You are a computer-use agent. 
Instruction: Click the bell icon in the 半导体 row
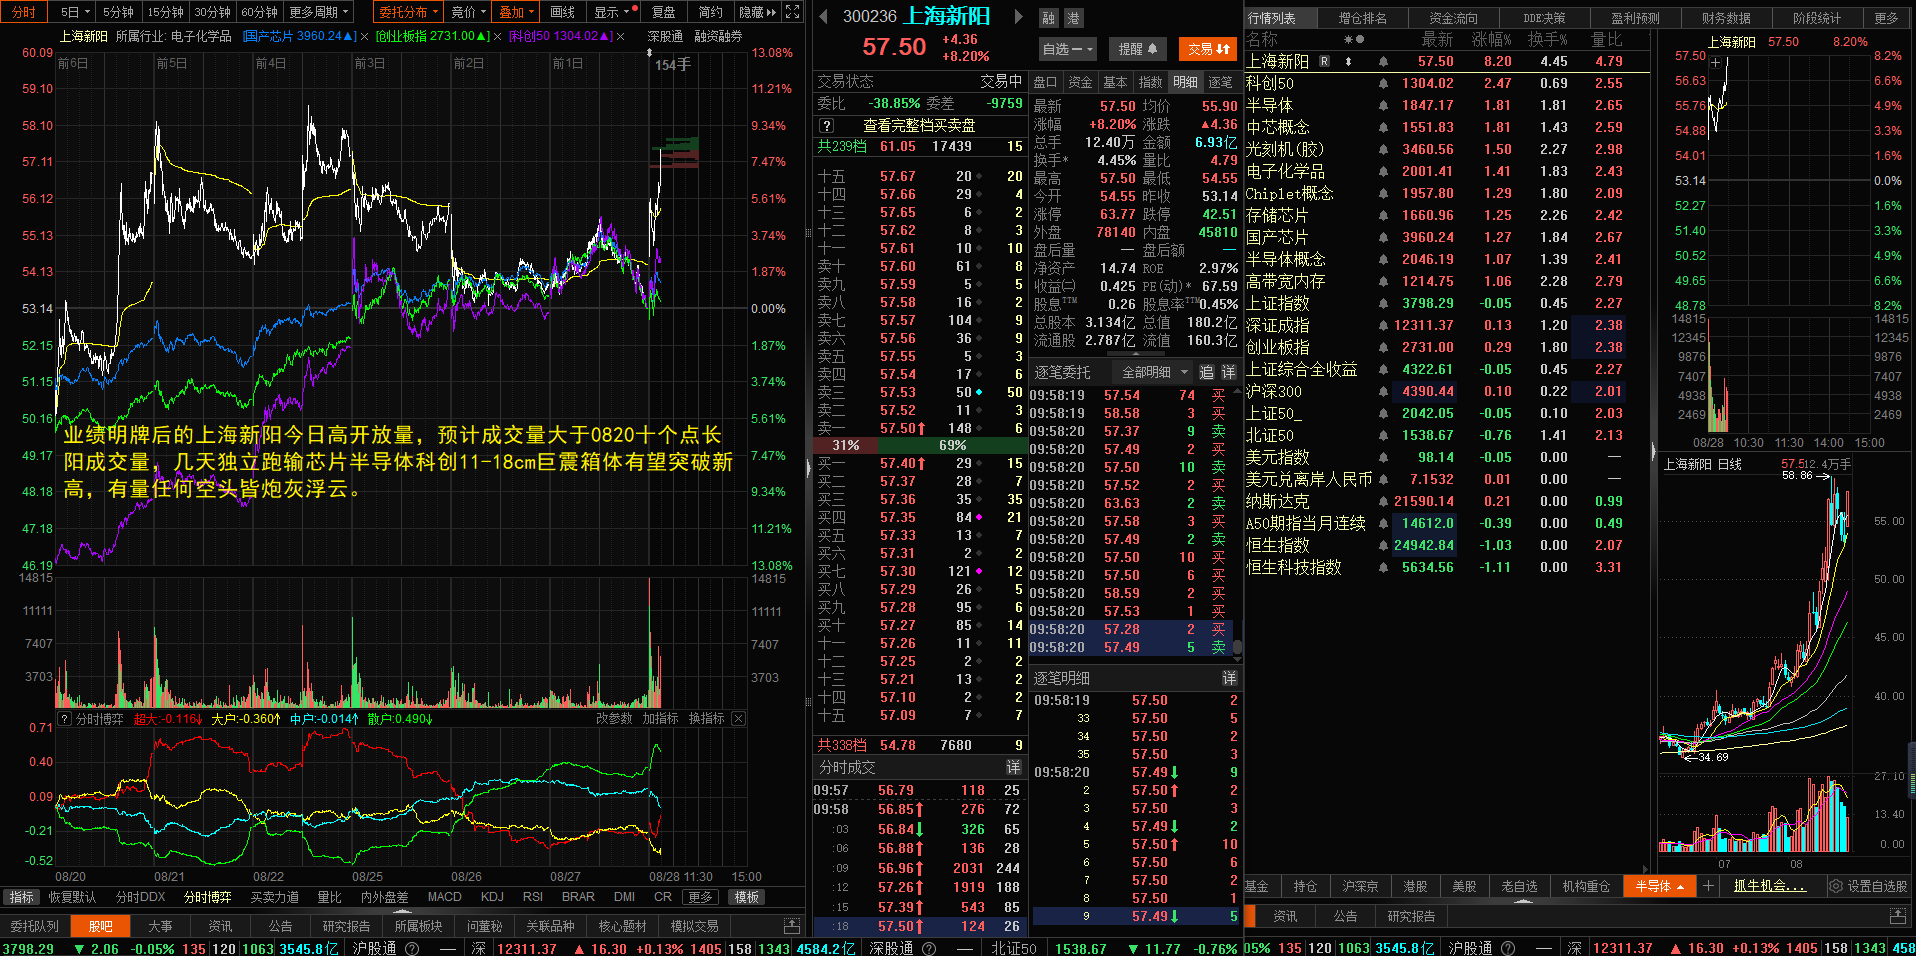coord(1383,105)
